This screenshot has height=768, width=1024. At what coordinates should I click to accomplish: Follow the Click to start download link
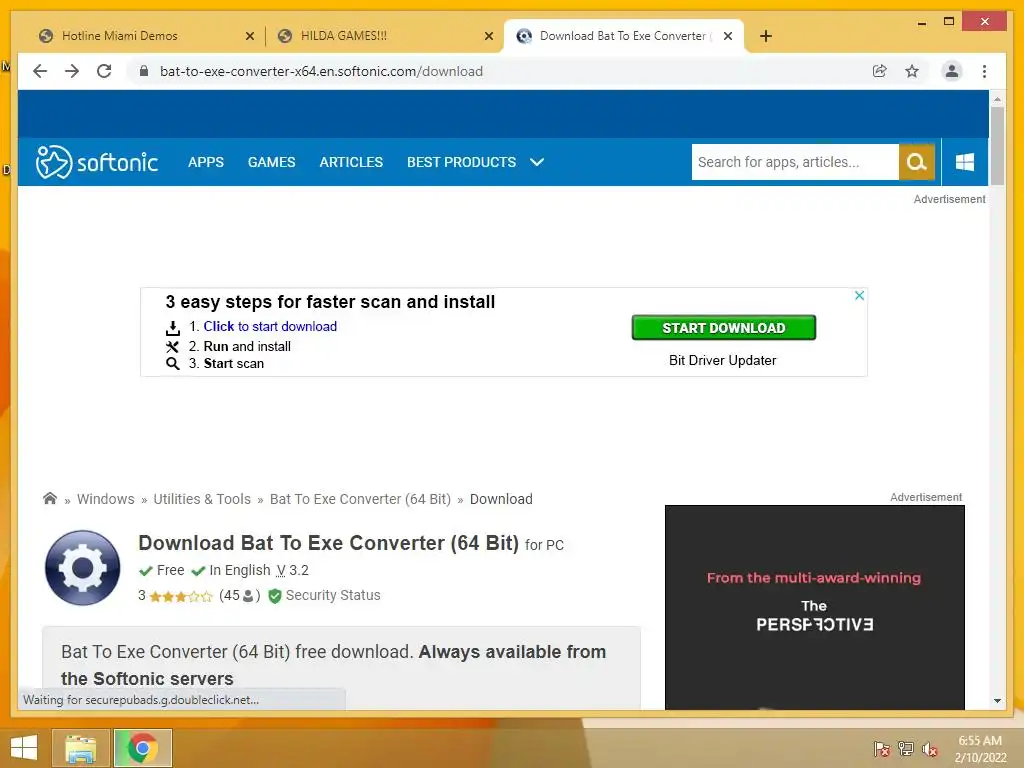[x=270, y=327]
